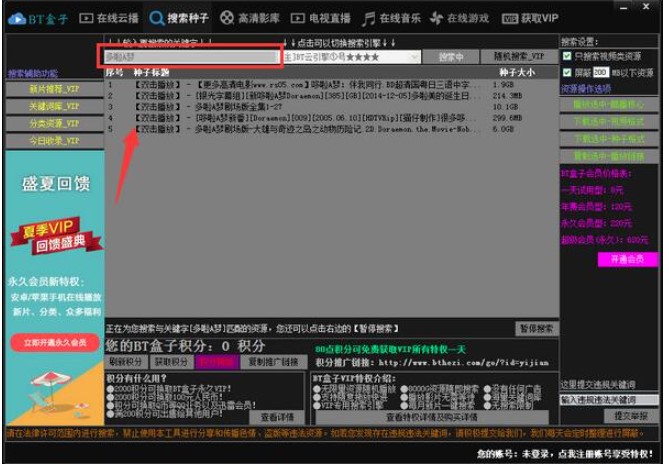Click the 刷新积分 button

click(126, 362)
